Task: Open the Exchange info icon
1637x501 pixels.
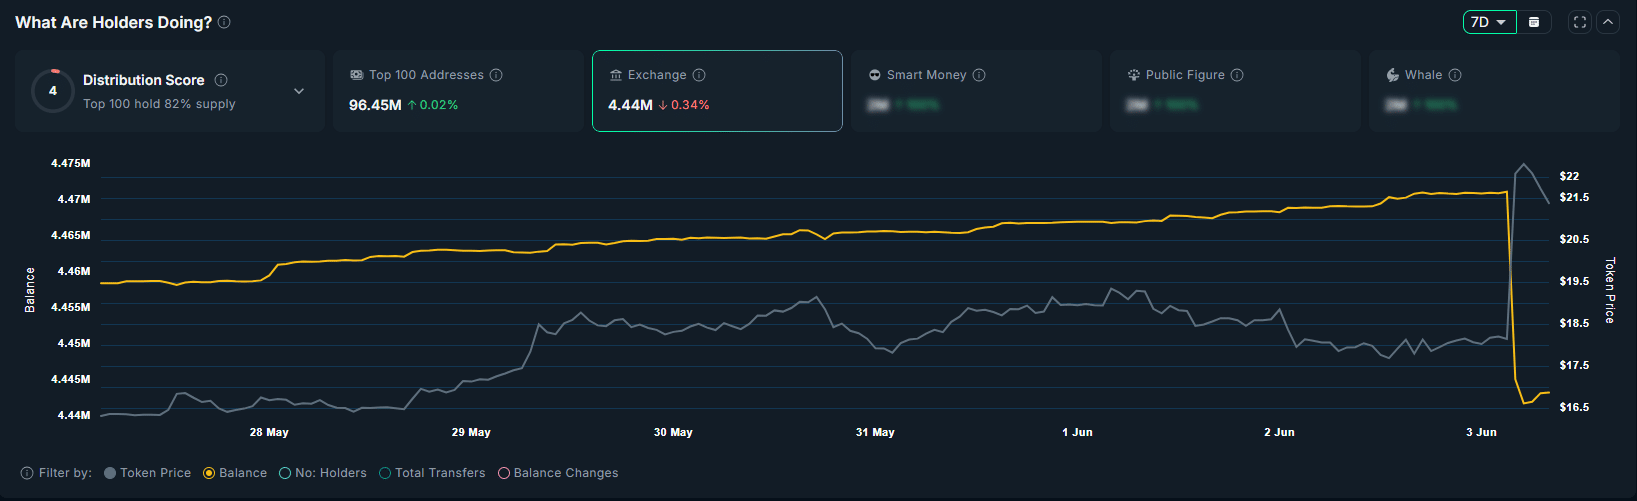Action: 699,75
